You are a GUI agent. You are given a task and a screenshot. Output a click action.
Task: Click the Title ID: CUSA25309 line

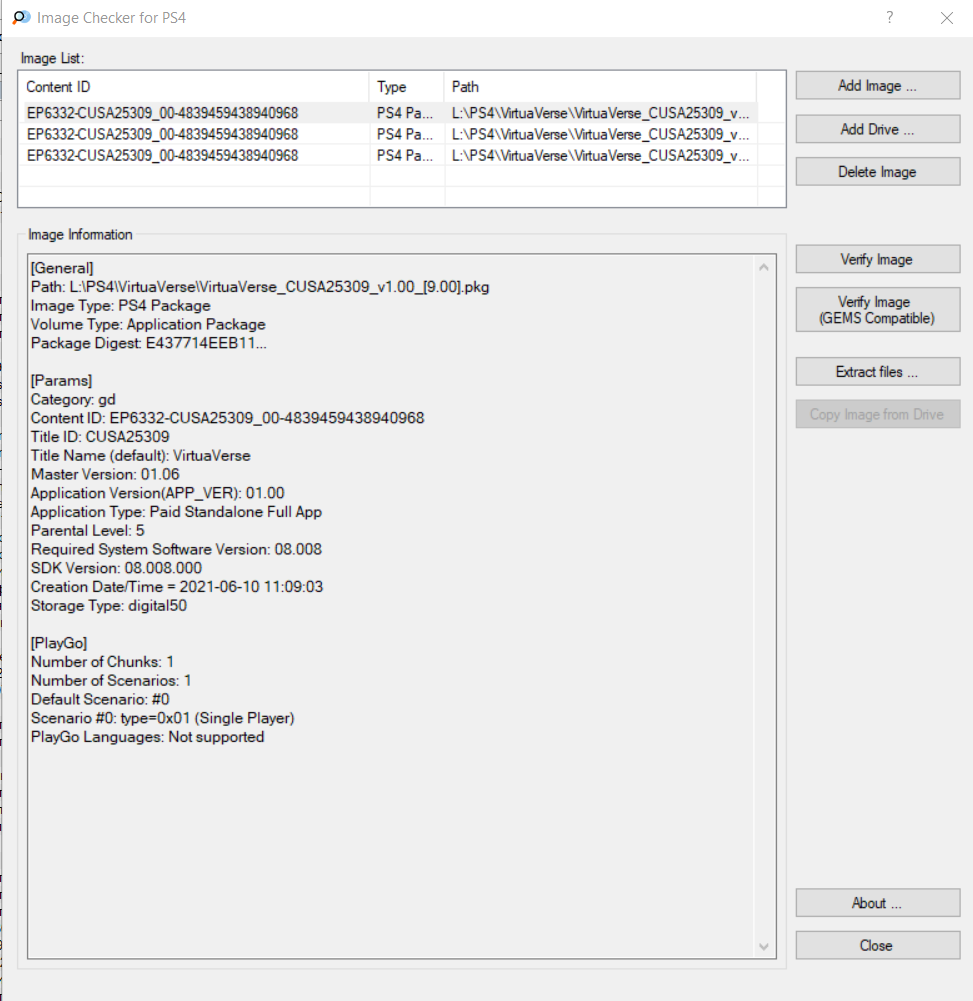click(100, 437)
